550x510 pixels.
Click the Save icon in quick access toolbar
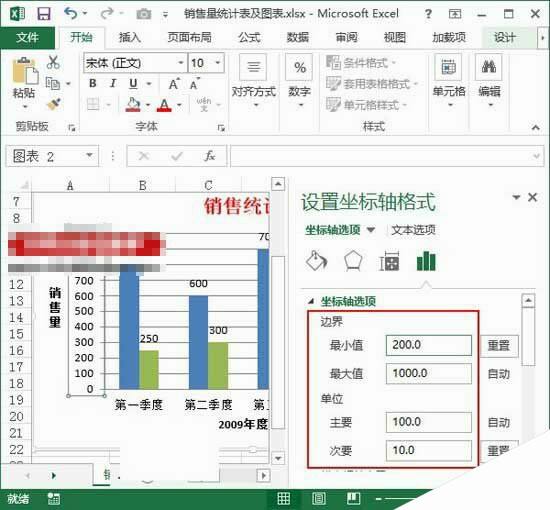point(44,14)
